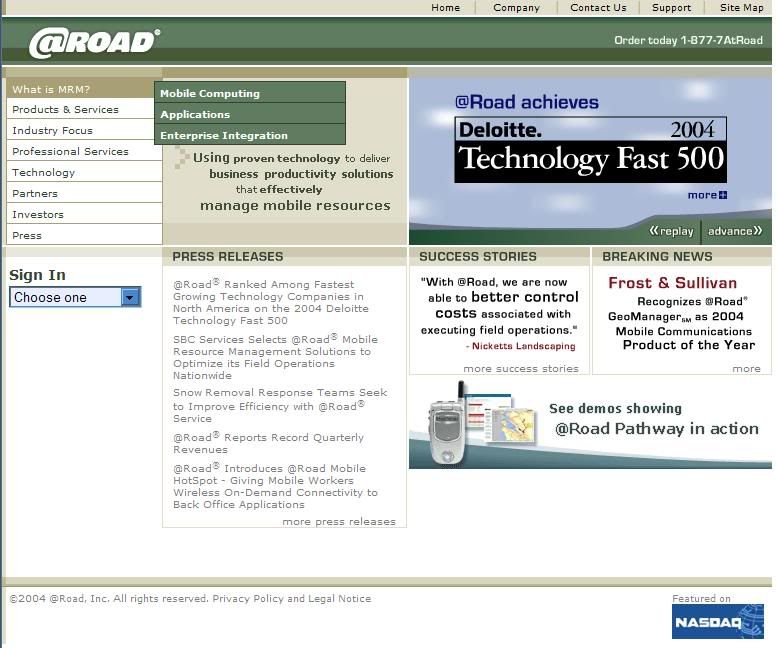Image resolution: width=776 pixels, height=648 pixels.
Task: Open Snow Removal Response Teams press release
Action: tap(280, 405)
